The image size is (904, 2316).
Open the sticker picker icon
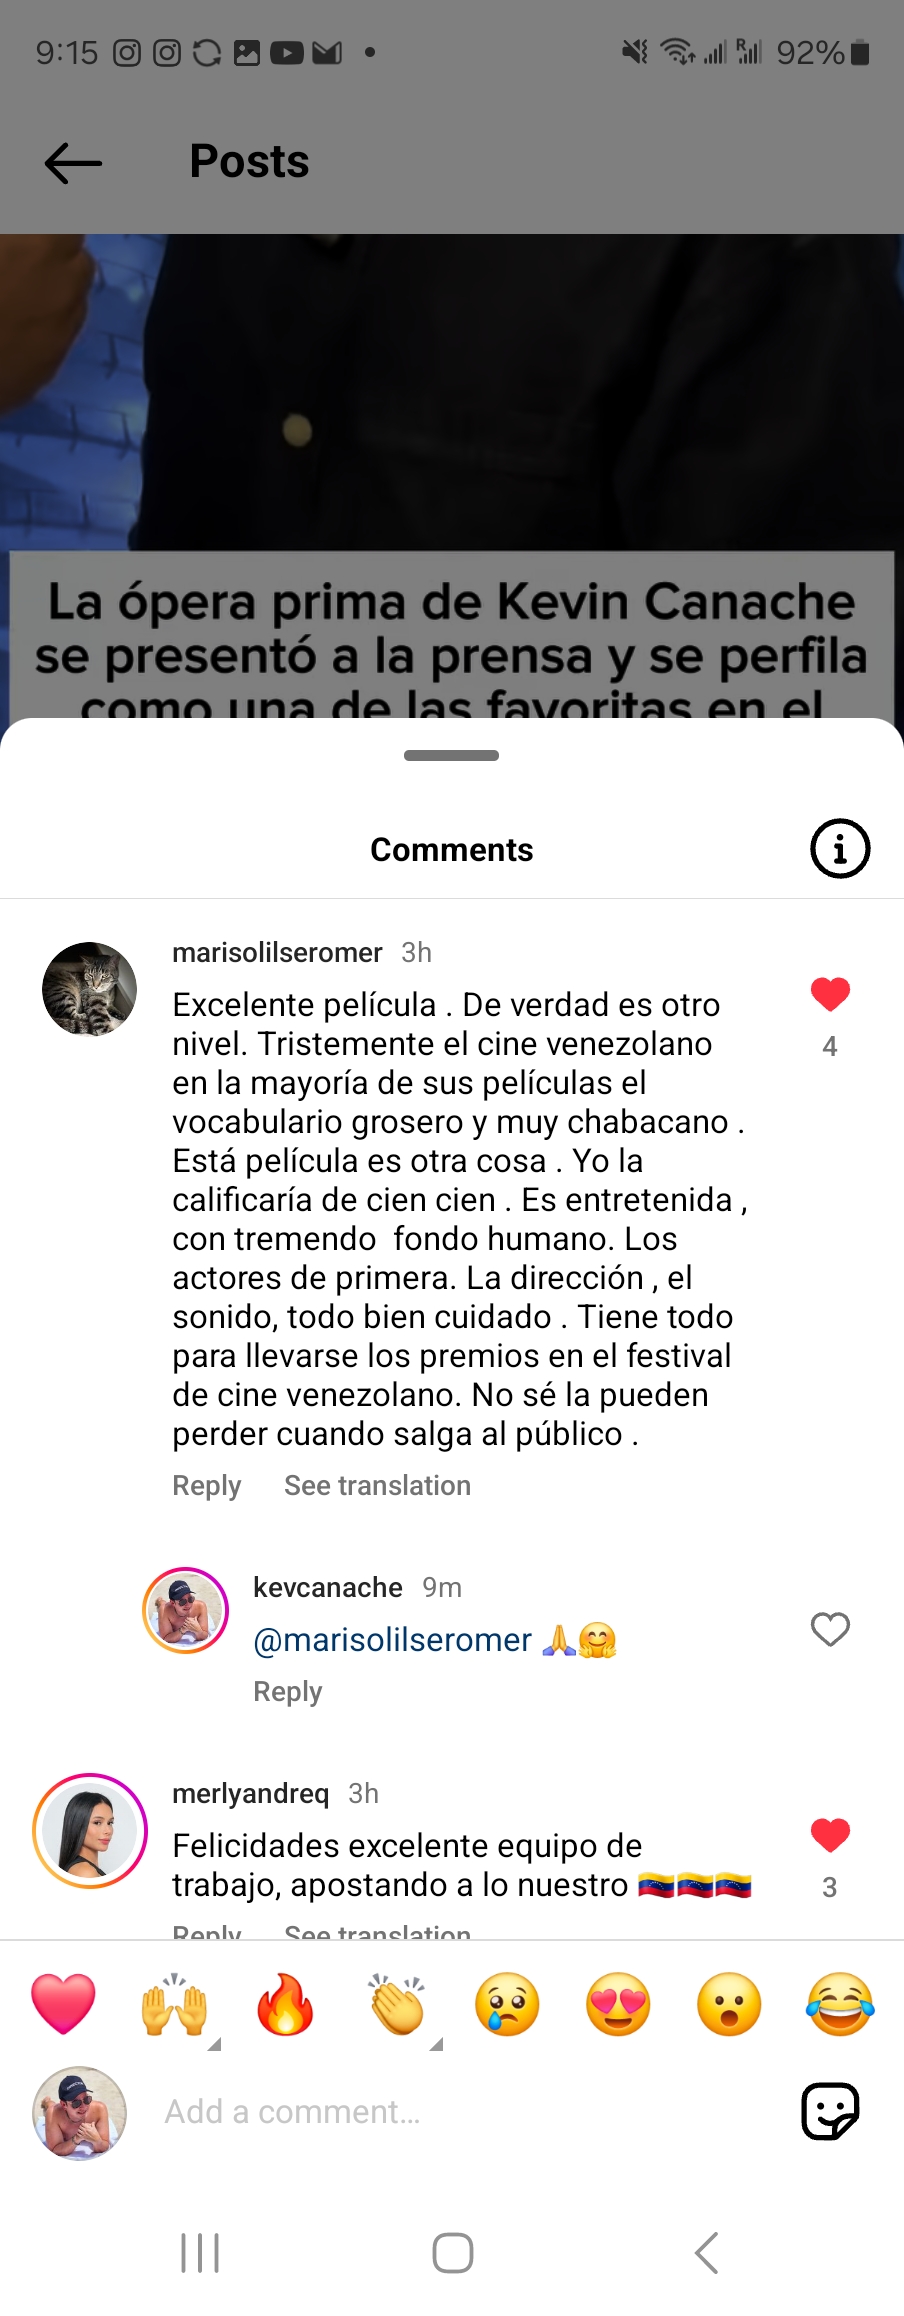tap(830, 2111)
